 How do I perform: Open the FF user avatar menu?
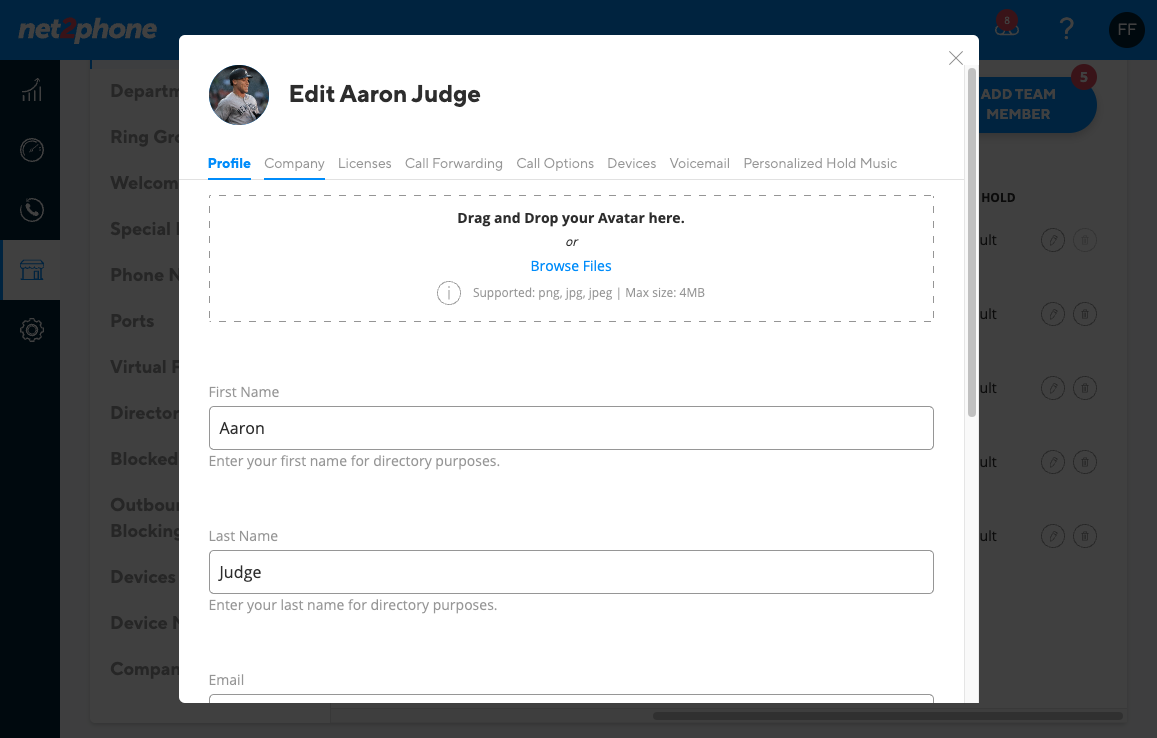[1126, 30]
